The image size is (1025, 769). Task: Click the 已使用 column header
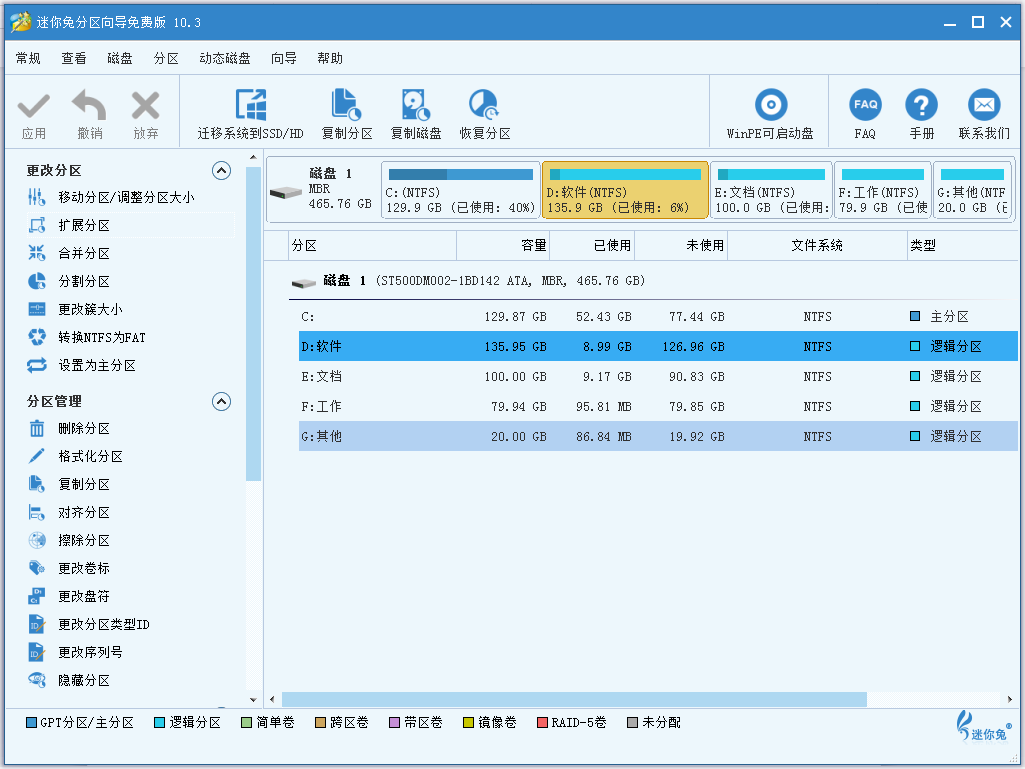pos(592,246)
